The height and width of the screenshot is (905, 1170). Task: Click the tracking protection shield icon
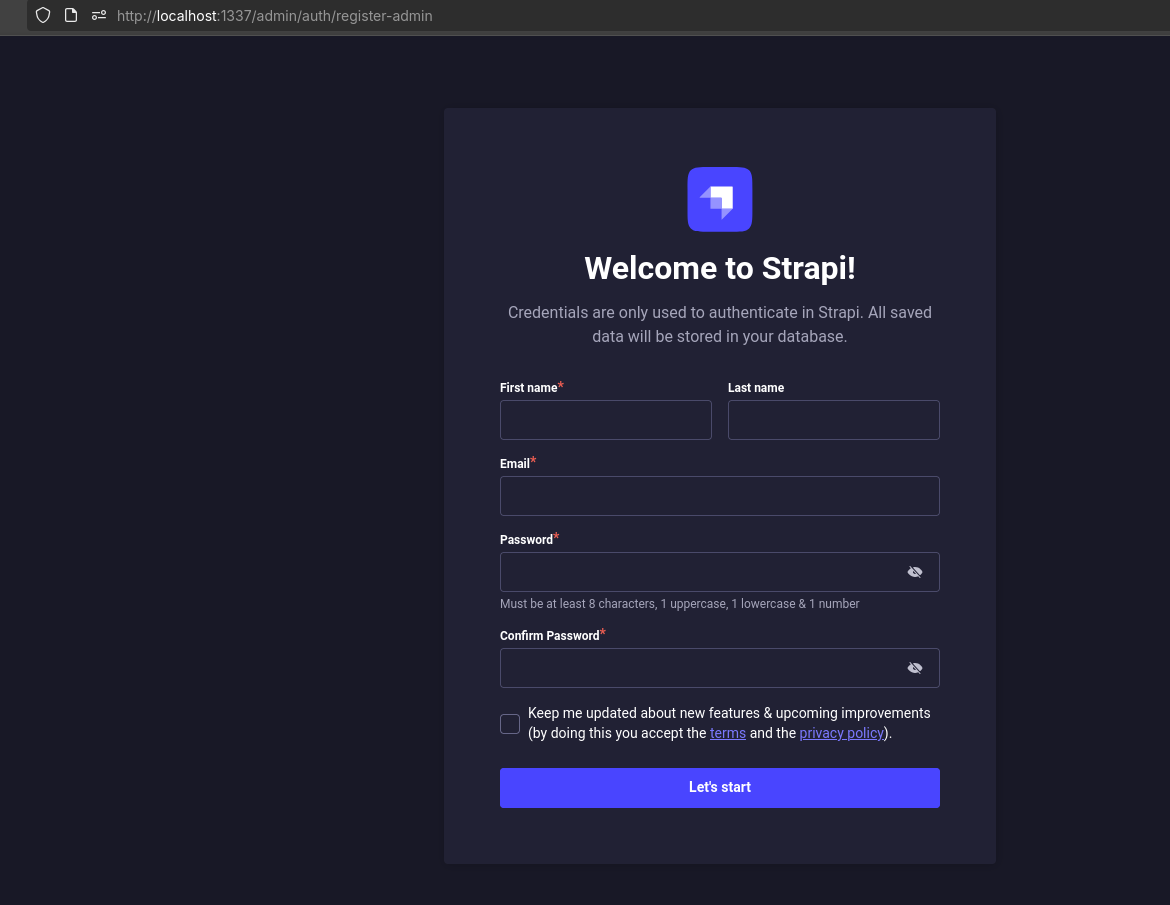pos(42,15)
